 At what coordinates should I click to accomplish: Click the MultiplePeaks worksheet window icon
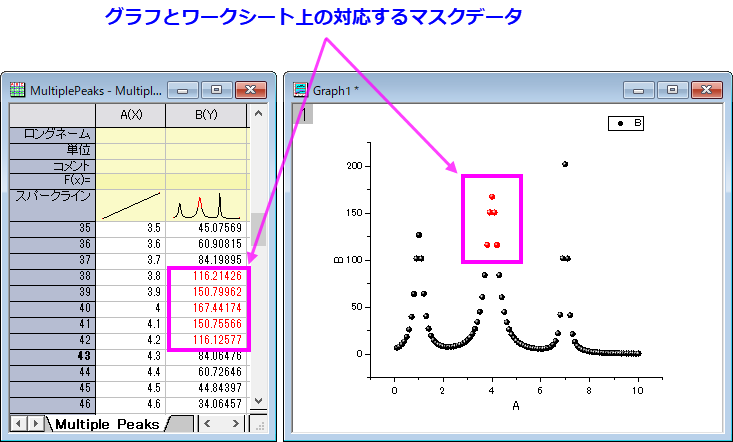click(x=17, y=89)
